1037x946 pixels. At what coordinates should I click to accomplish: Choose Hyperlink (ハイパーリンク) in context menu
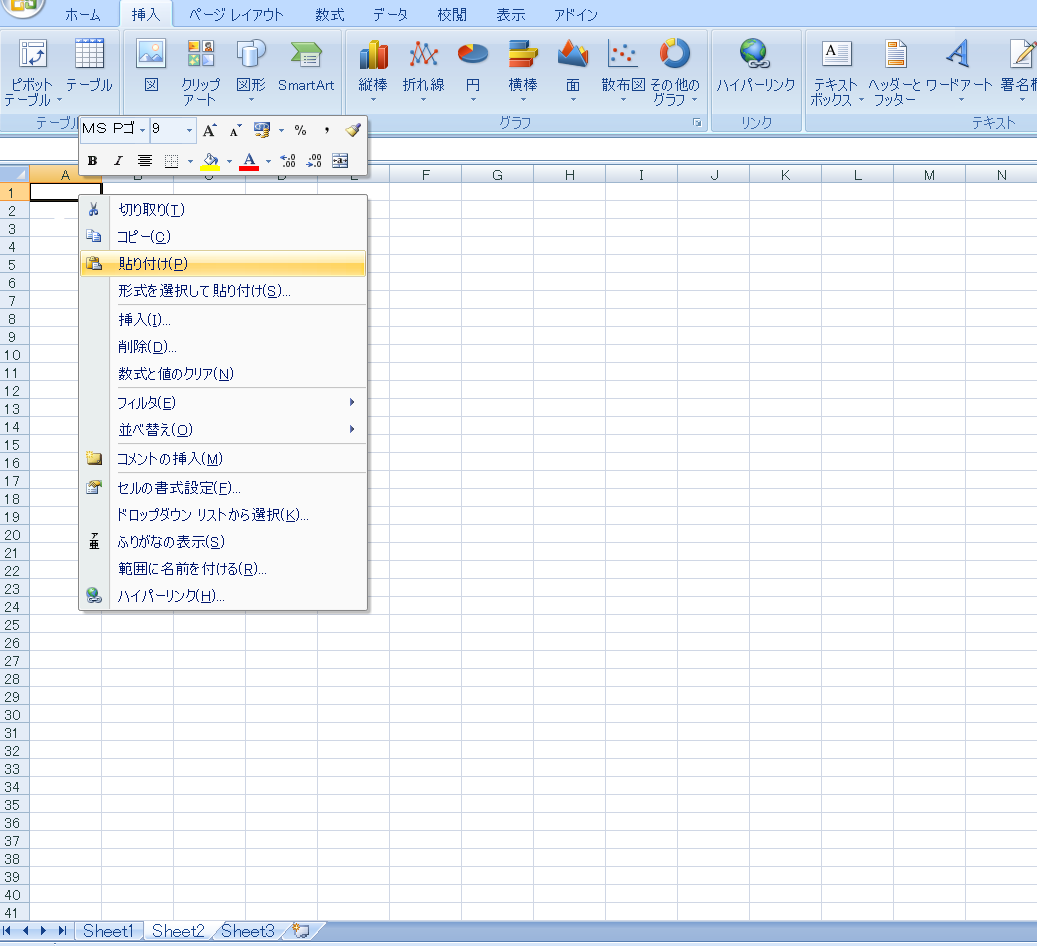tap(223, 596)
